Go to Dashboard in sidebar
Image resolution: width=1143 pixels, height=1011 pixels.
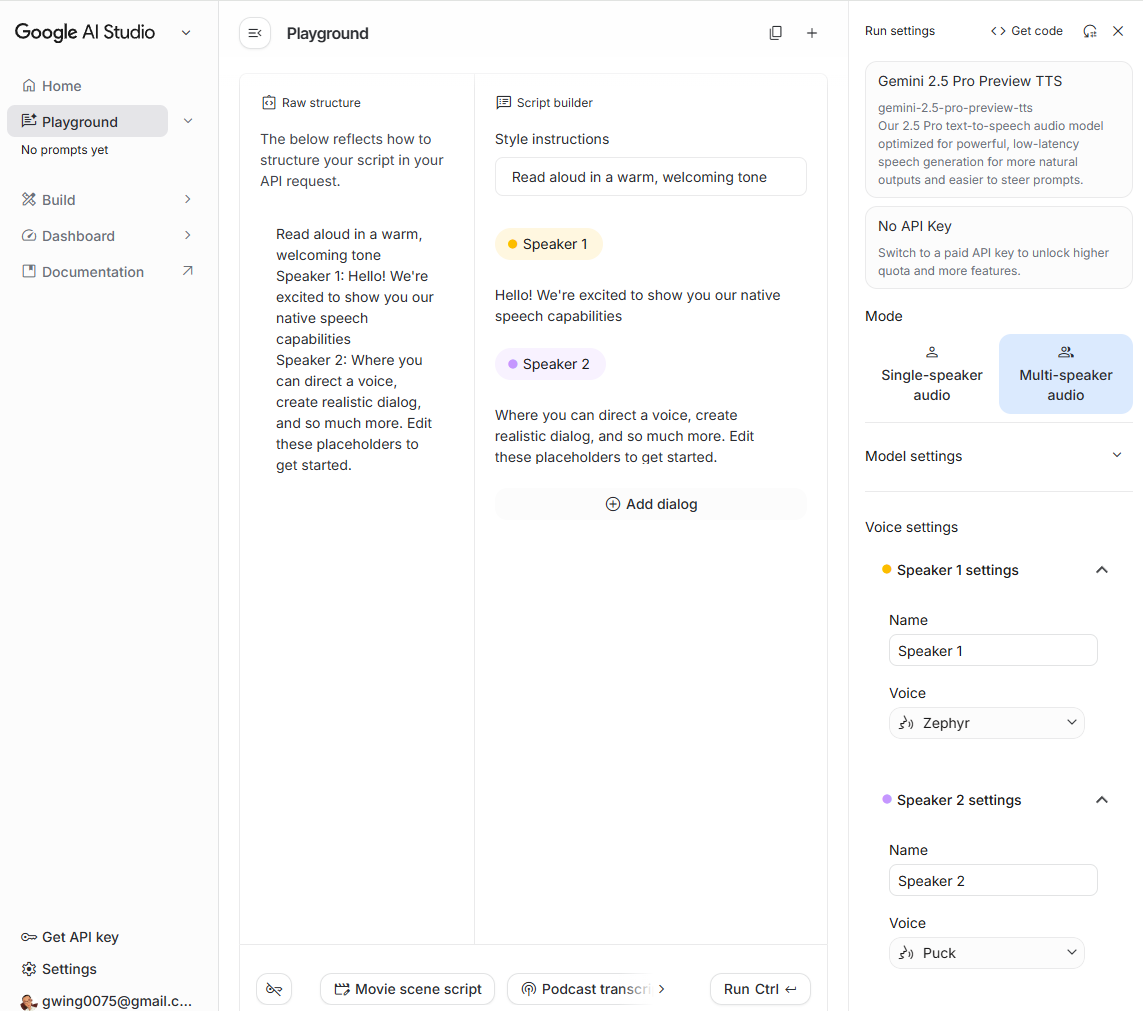78,236
